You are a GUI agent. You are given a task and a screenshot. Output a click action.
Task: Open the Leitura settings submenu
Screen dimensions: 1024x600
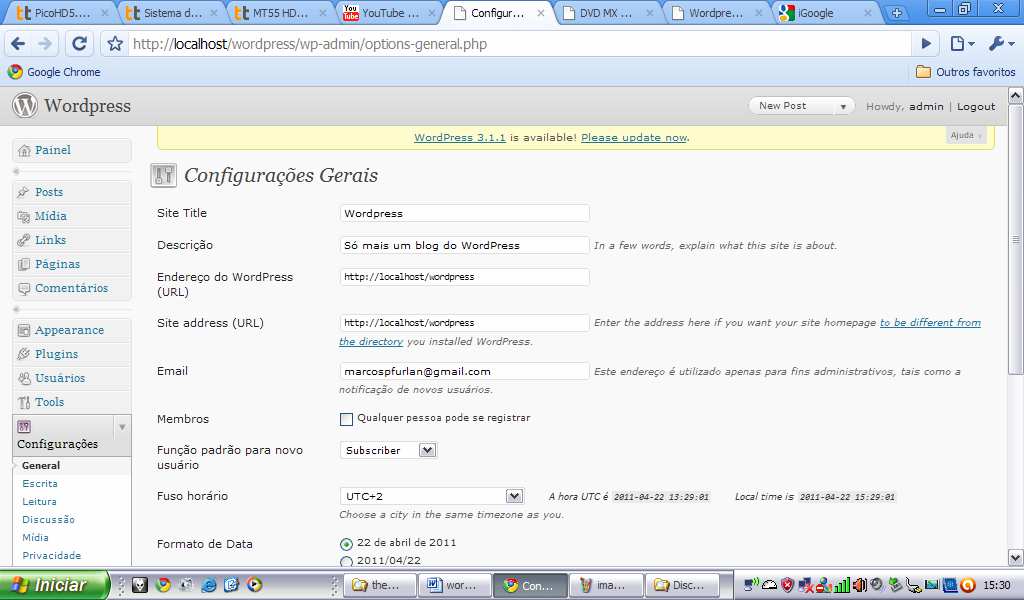pyautogui.click(x=39, y=502)
